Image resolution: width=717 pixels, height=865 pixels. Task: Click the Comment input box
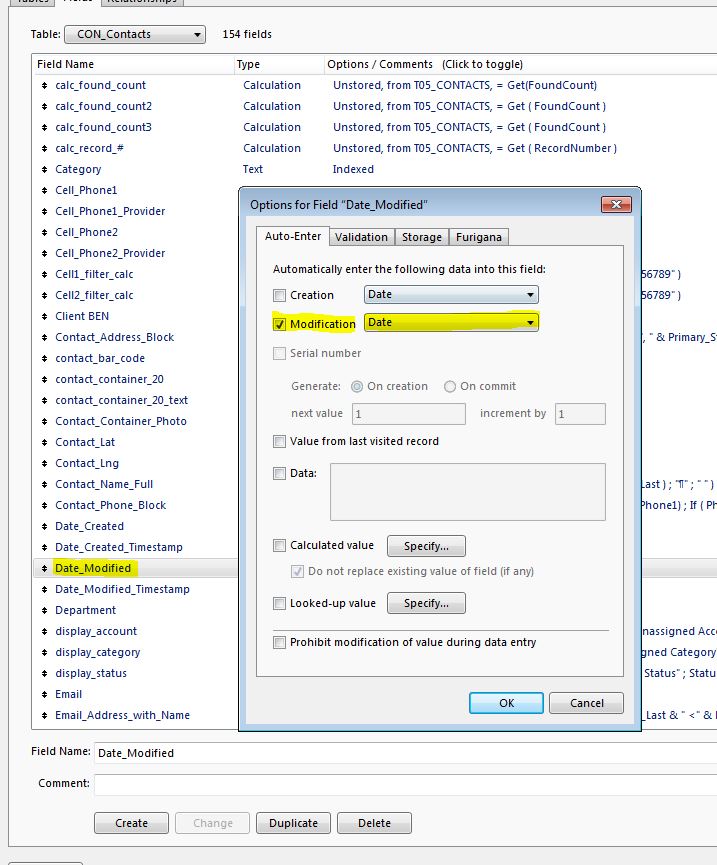pos(405,784)
